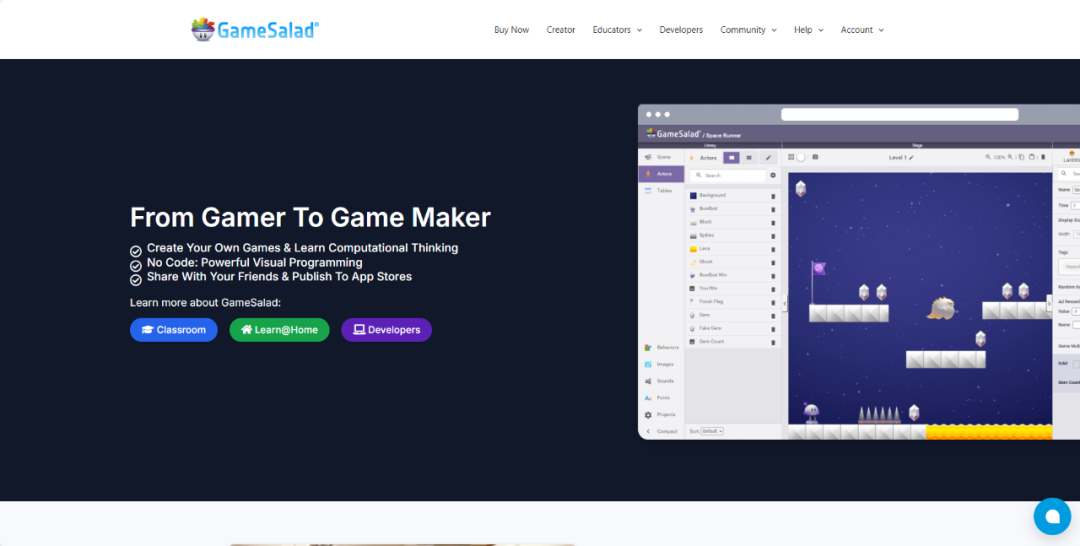Delete the Background actor with its trash icon
The height and width of the screenshot is (546, 1080).
click(773, 196)
